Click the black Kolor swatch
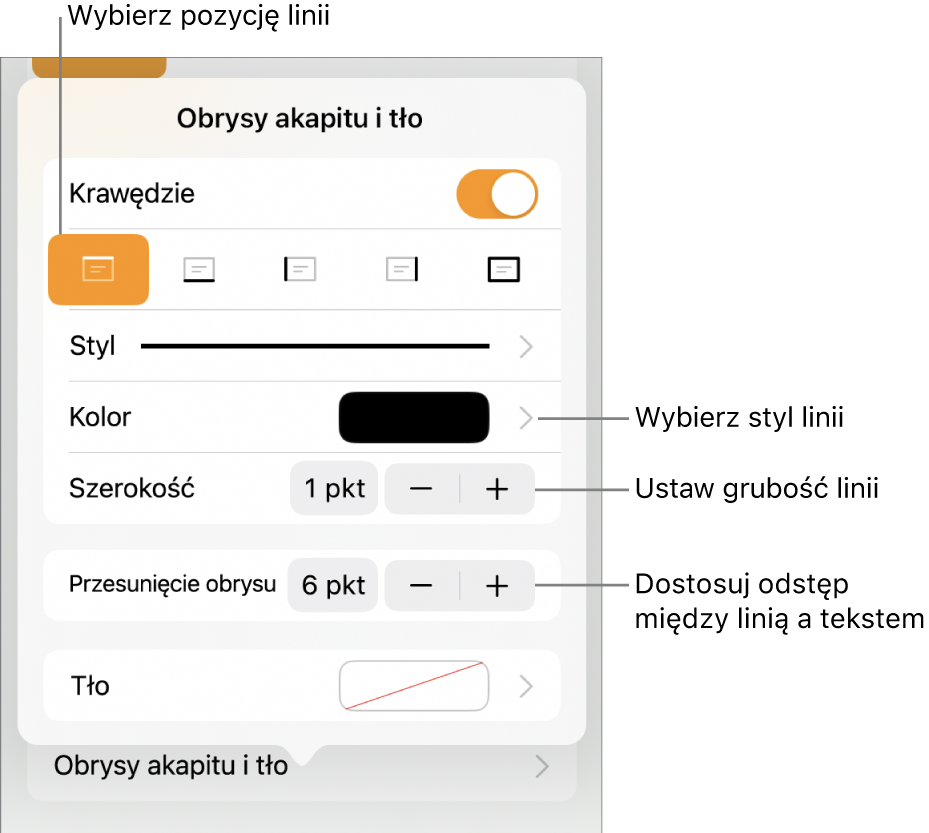Viewport: 929px width, 833px height. click(x=414, y=418)
